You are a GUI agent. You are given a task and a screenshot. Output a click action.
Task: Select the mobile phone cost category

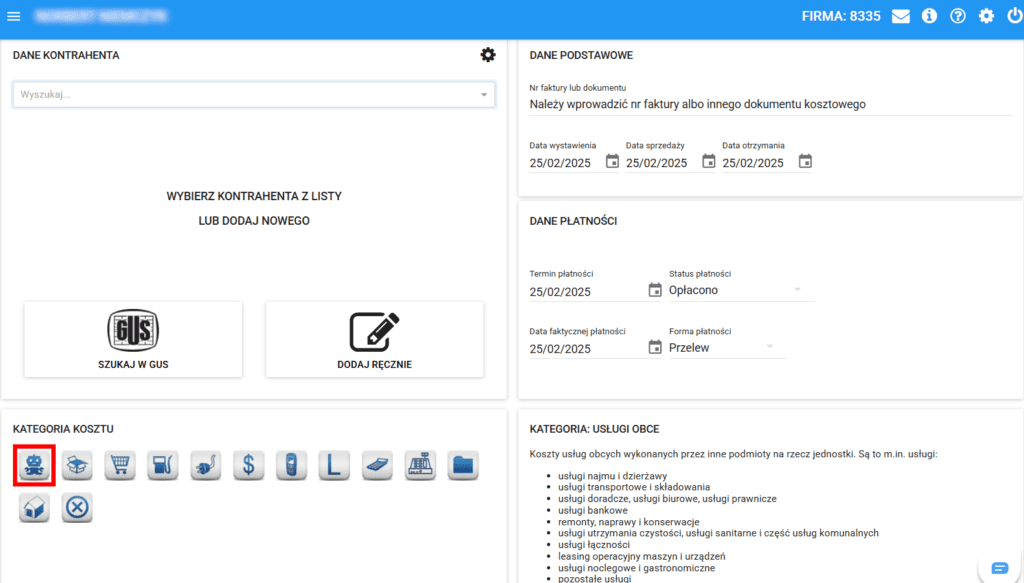coord(291,465)
